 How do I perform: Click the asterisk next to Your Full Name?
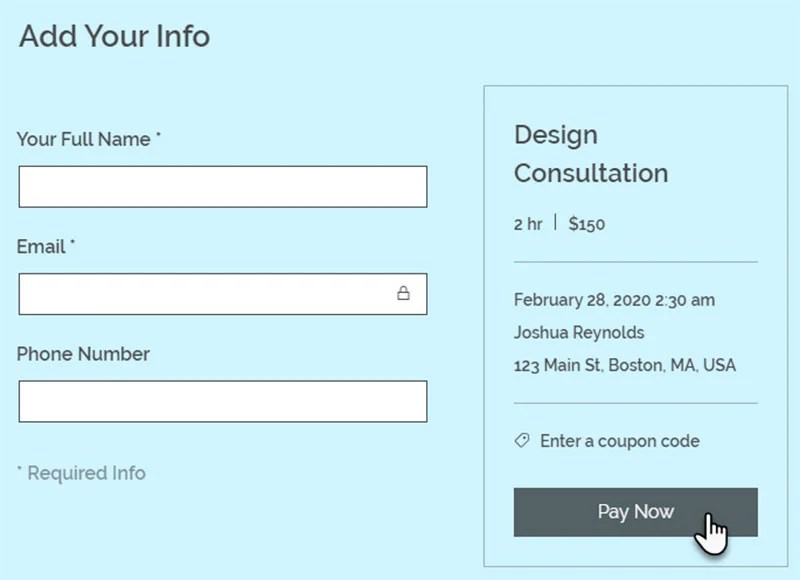pyautogui.click(x=157, y=135)
